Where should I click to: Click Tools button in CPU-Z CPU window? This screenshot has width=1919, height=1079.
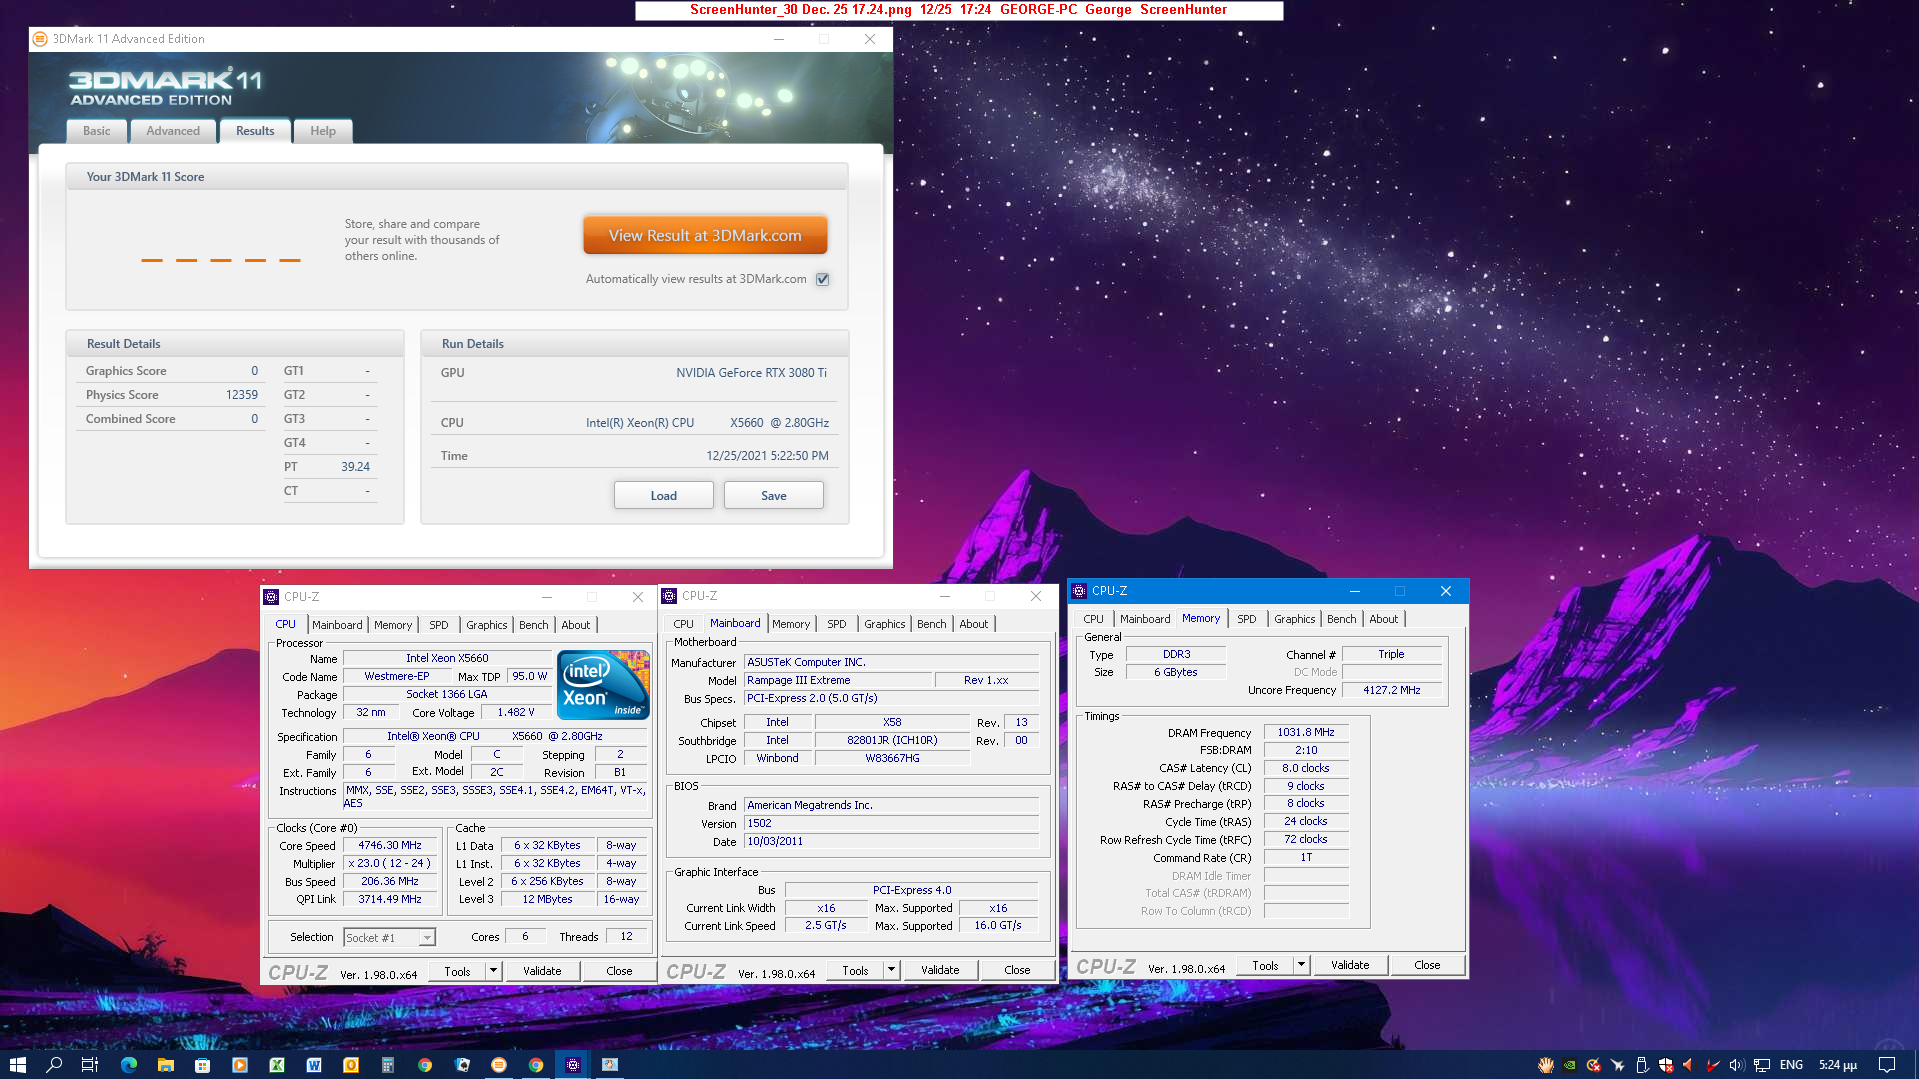(x=457, y=971)
